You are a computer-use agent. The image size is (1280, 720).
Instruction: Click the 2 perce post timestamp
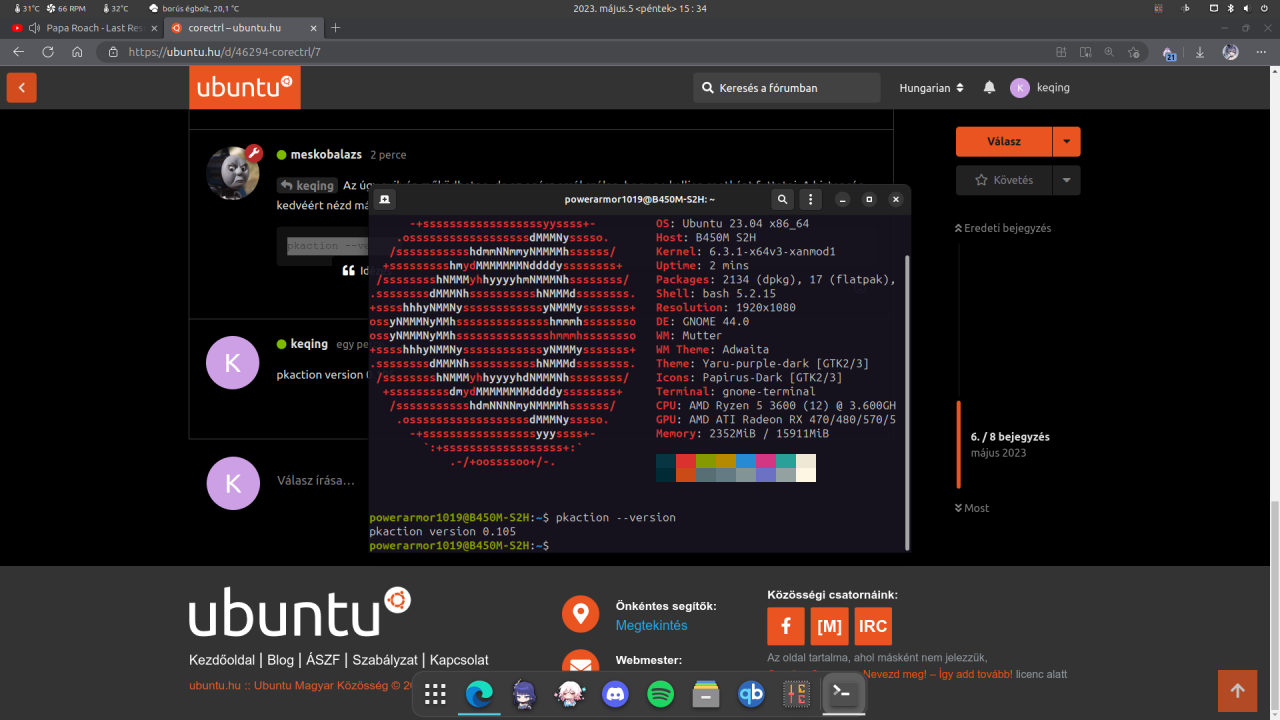(x=388, y=155)
